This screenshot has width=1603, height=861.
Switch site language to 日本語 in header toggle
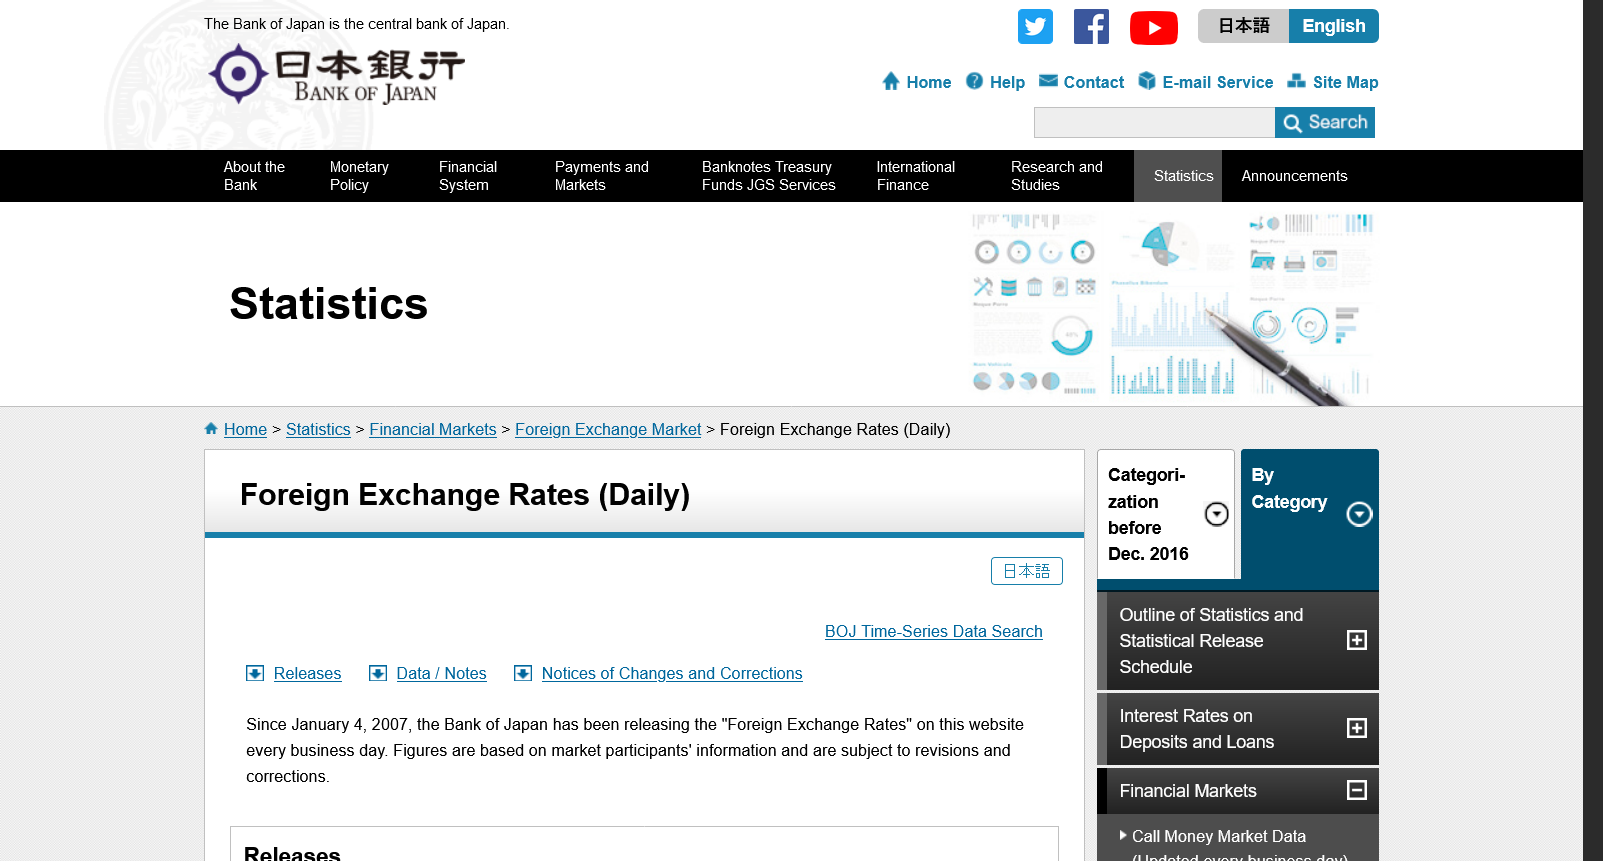(x=1243, y=26)
